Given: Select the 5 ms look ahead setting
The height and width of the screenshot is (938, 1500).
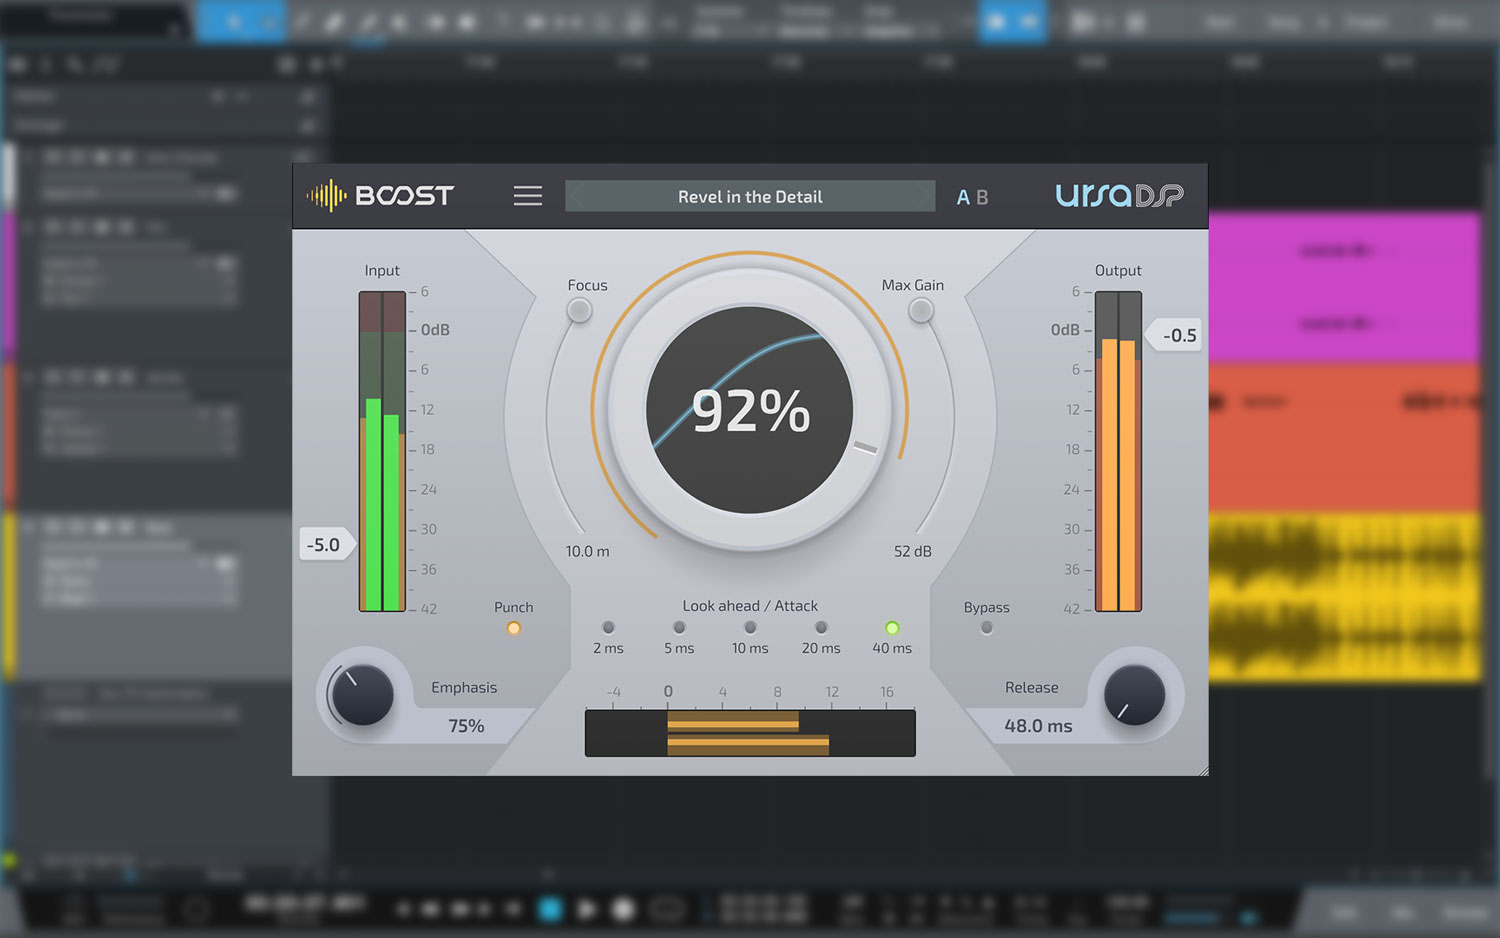Looking at the screenshot, I should click(x=679, y=628).
